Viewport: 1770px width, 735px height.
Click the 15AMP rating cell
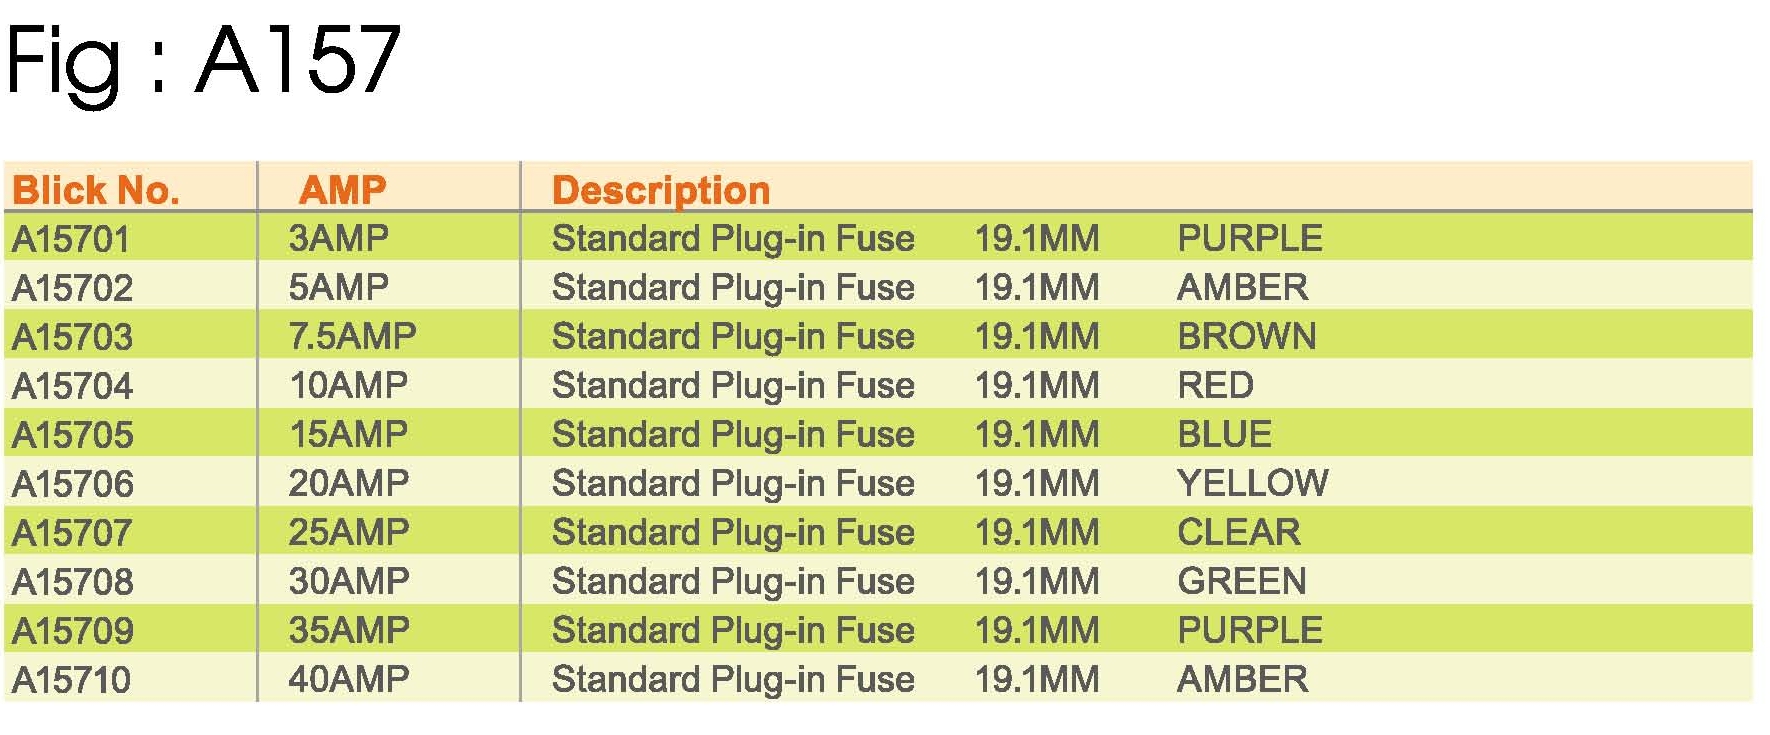pos(348,434)
